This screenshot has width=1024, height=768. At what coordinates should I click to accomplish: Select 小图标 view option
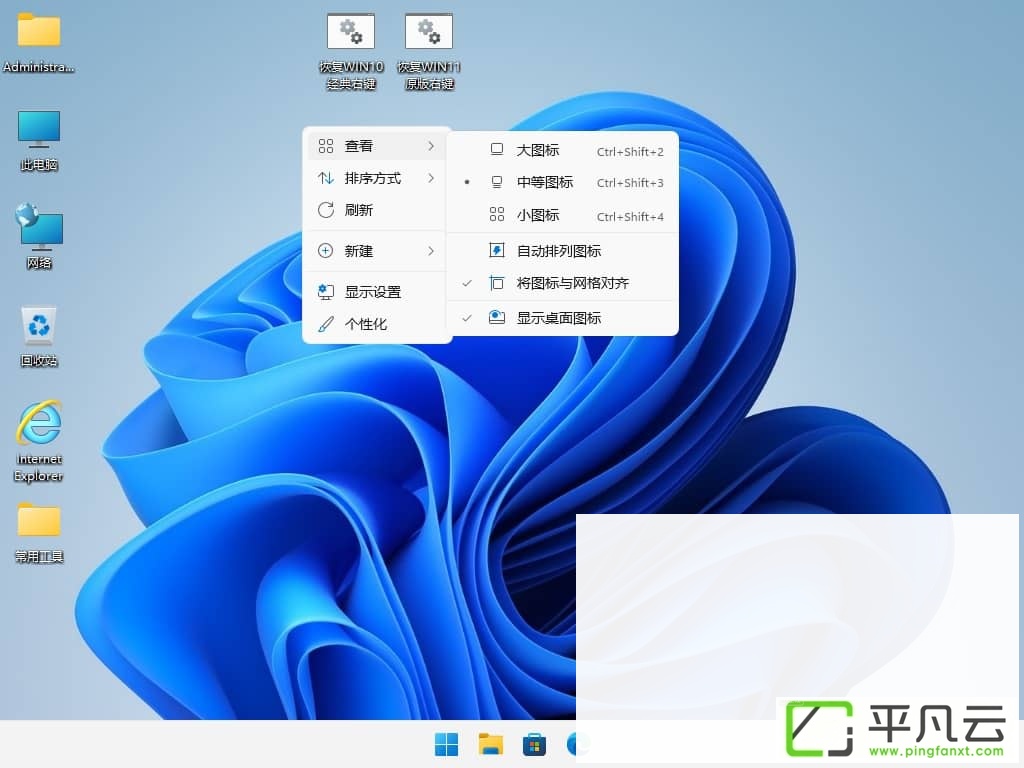point(562,215)
